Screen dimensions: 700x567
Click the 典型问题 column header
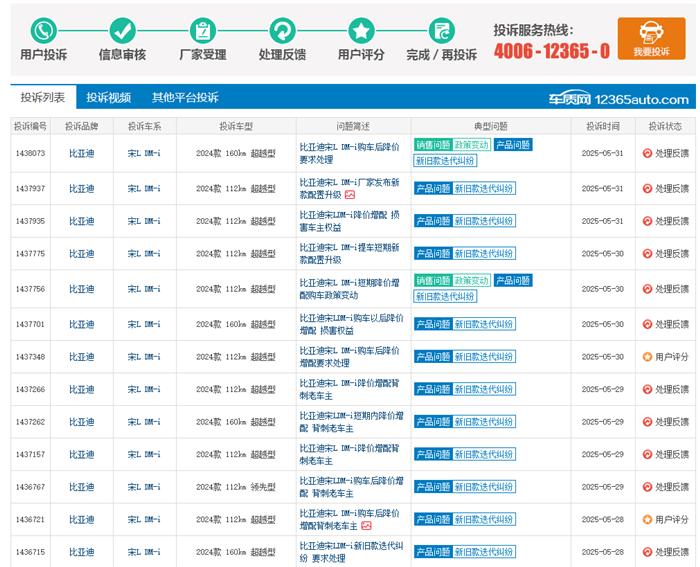[491, 126]
